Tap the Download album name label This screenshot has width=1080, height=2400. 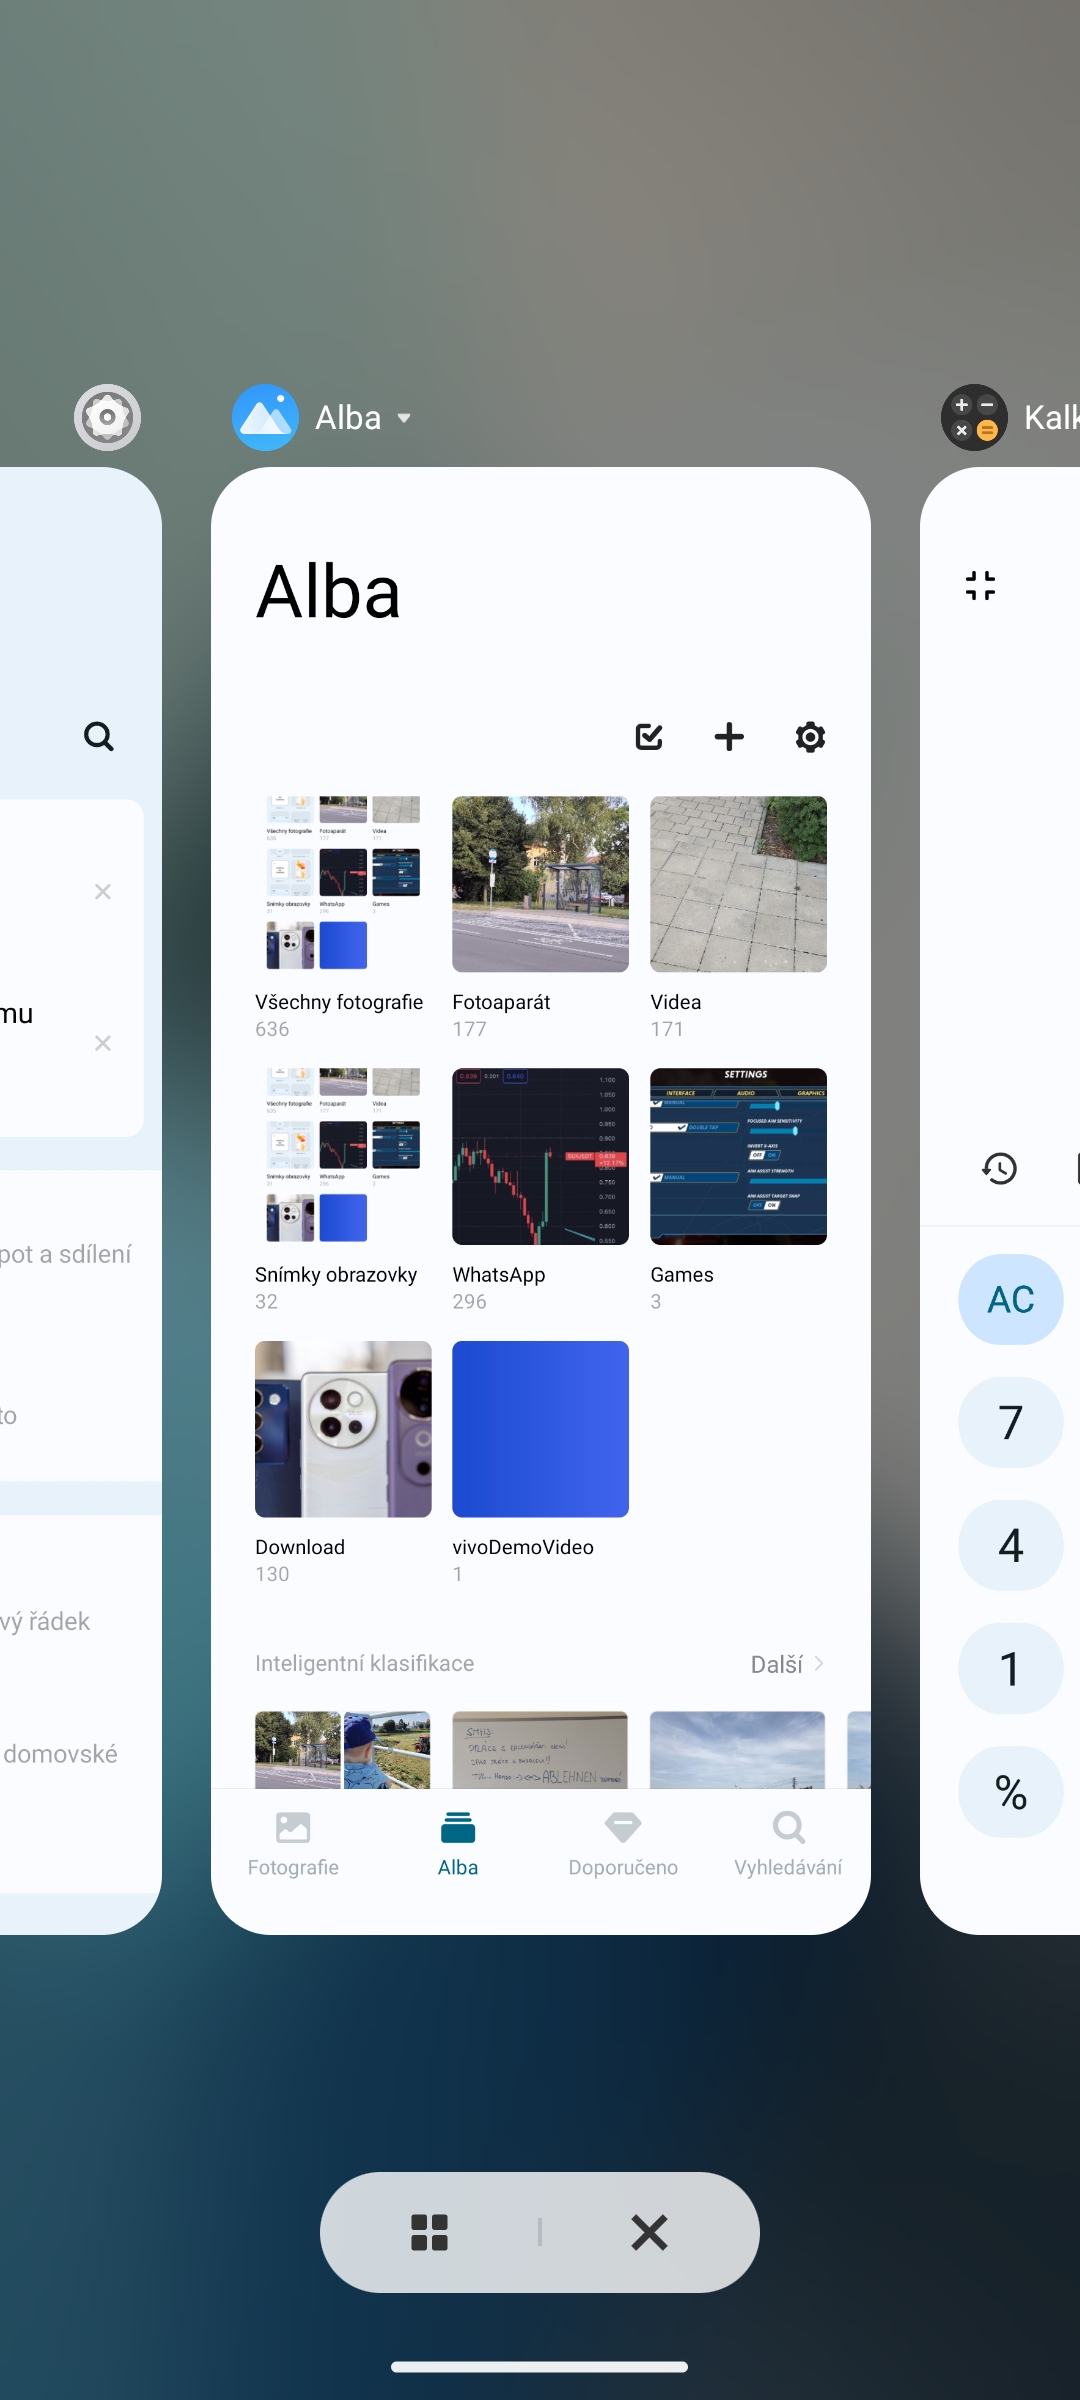(x=300, y=1547)
